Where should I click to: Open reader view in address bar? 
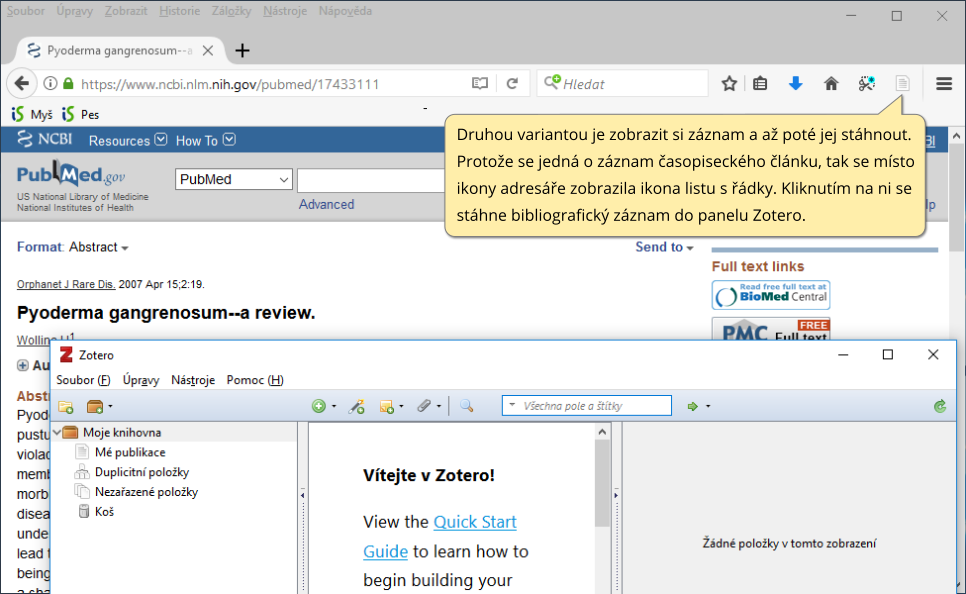point(480,83)
